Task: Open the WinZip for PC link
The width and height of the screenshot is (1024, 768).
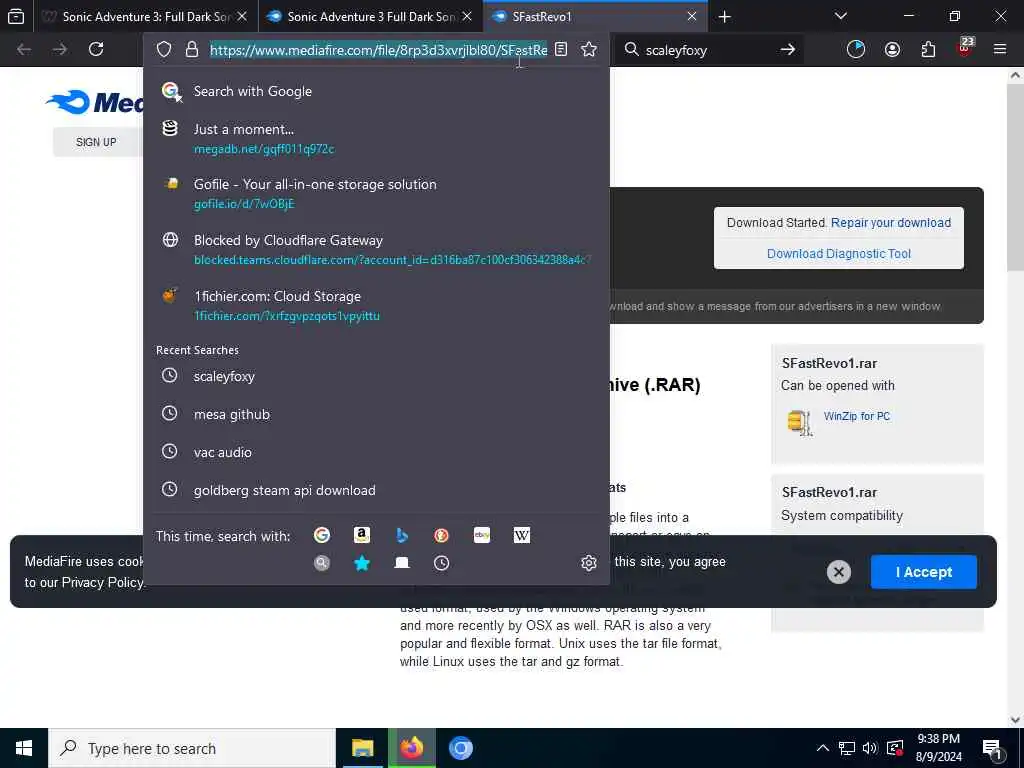Action: pos(857,416)
